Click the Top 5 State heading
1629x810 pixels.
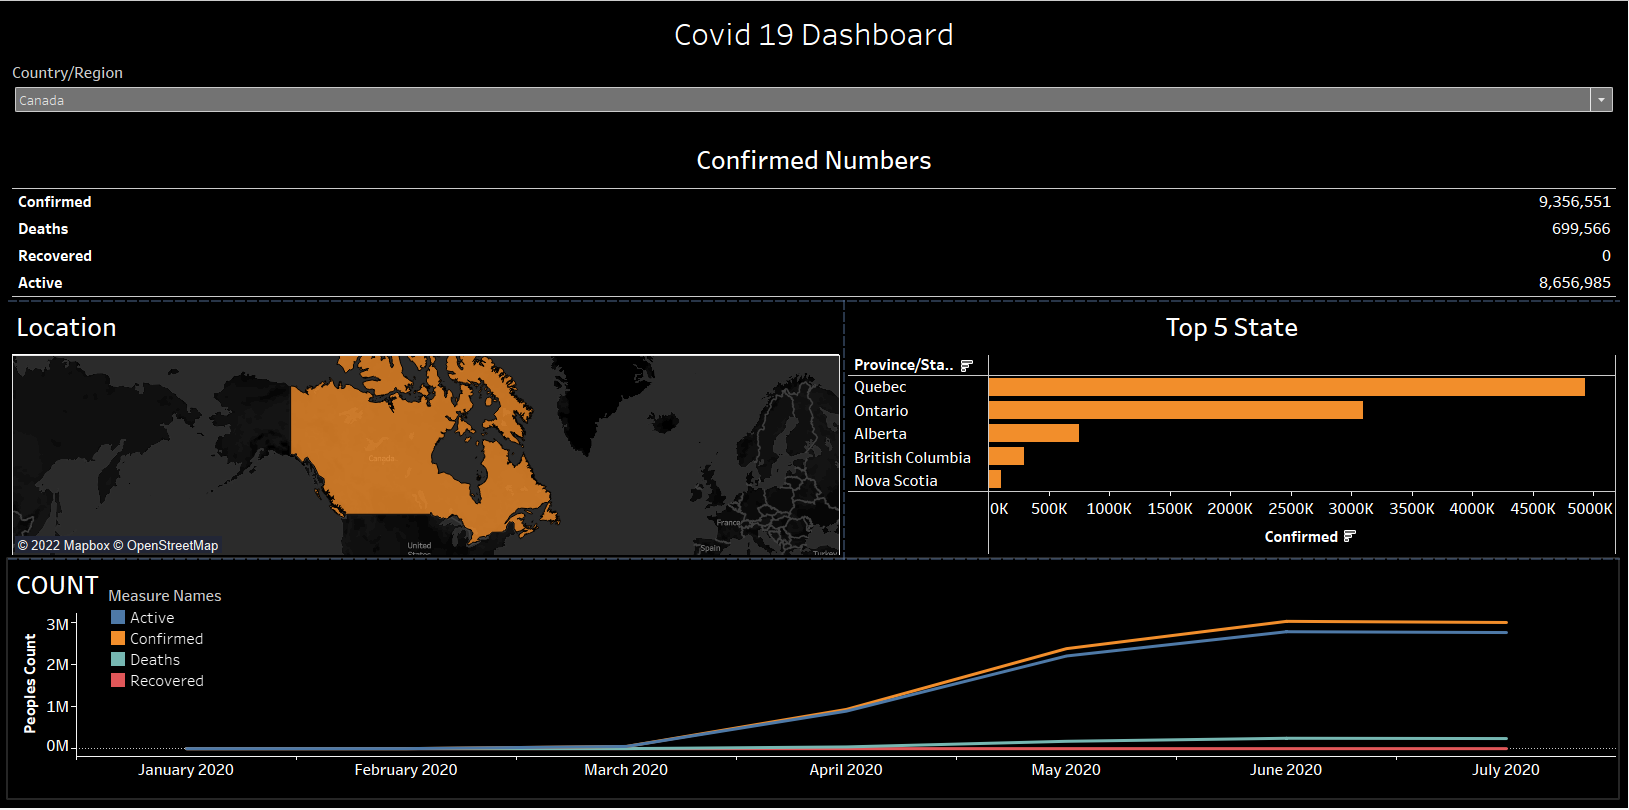(1232, 328)
